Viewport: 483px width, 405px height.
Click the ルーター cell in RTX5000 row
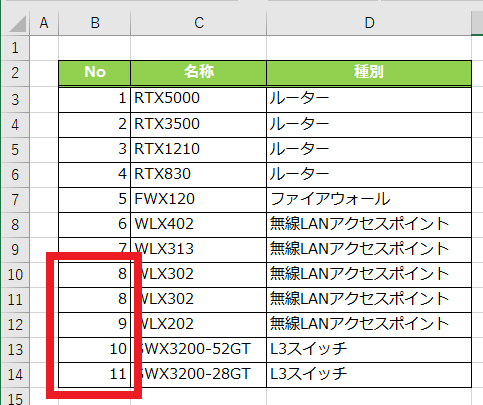(x=369, y=100)
